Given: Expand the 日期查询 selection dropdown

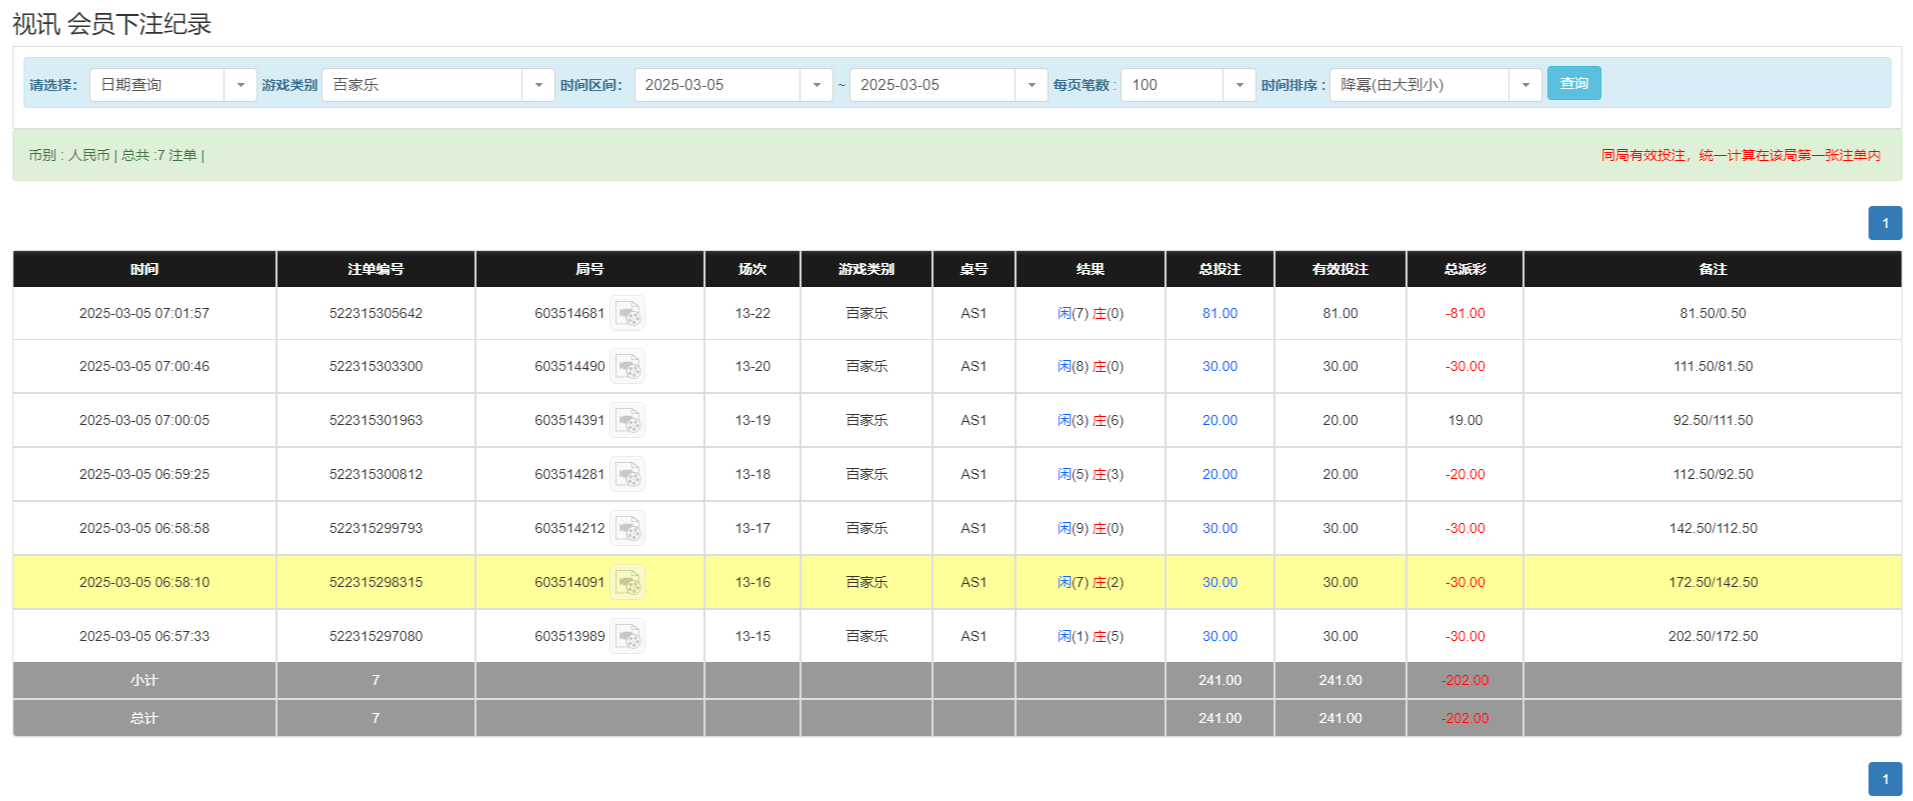Looking at the screenshot, I should [240, 85].
